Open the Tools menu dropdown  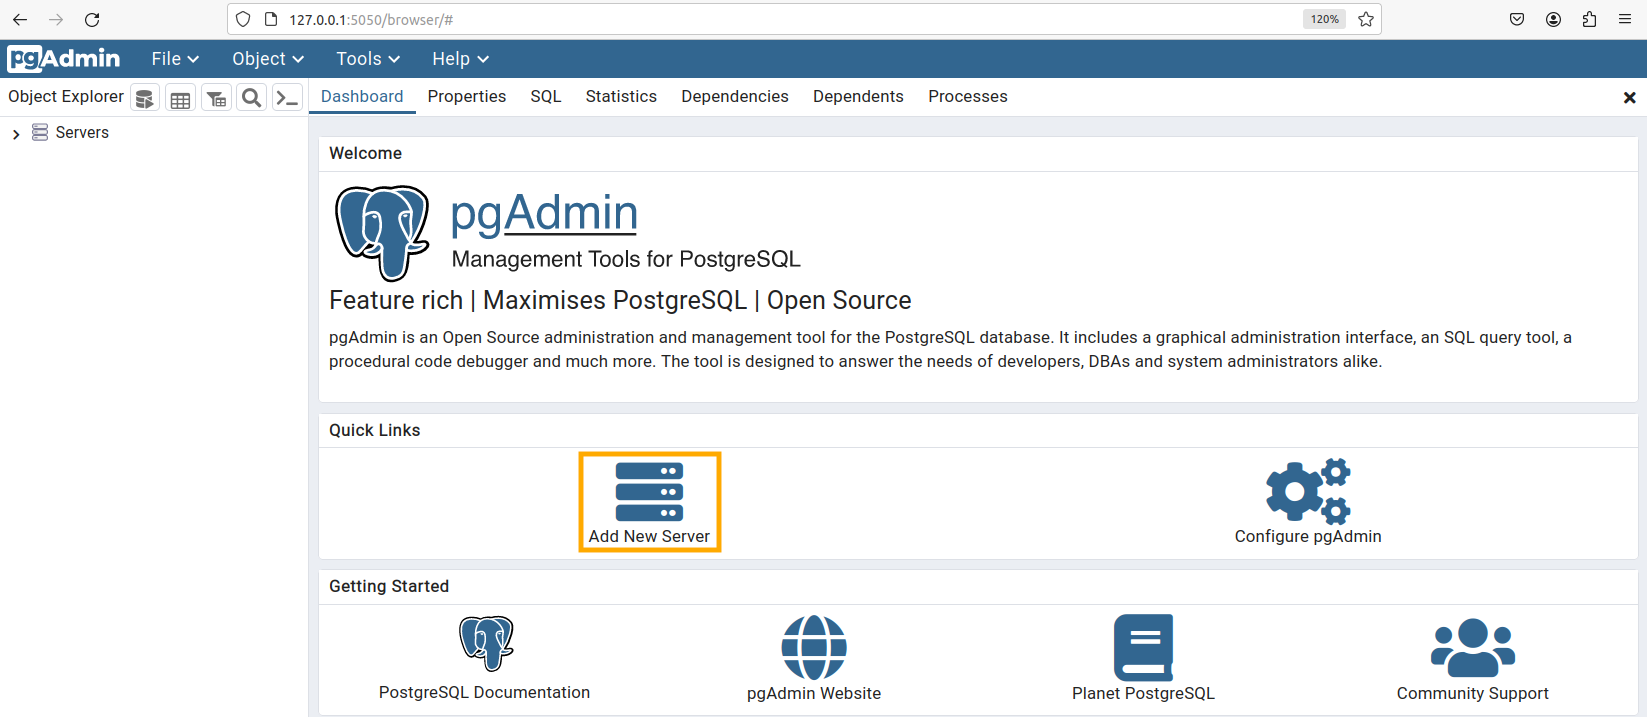coord(367,59)
